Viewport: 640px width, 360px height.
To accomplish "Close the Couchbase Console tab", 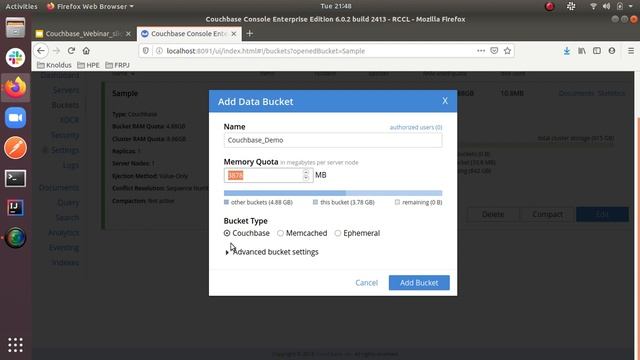I will coord(234,34).
